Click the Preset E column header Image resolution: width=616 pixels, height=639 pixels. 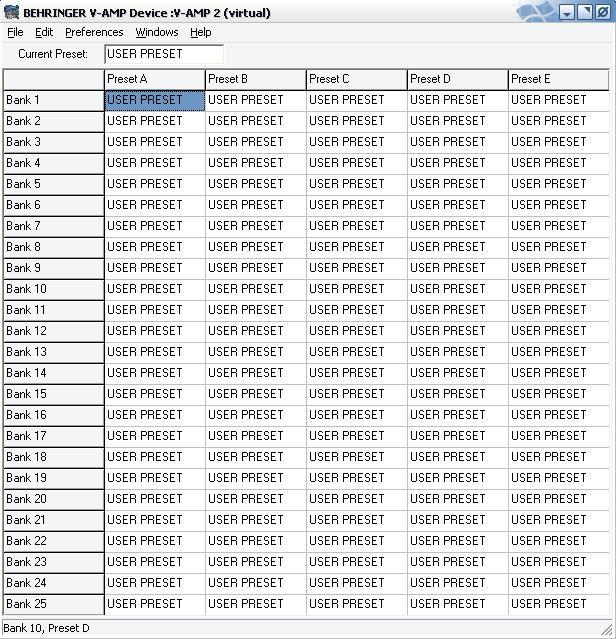pyautogui.click(x=558, y=79)
